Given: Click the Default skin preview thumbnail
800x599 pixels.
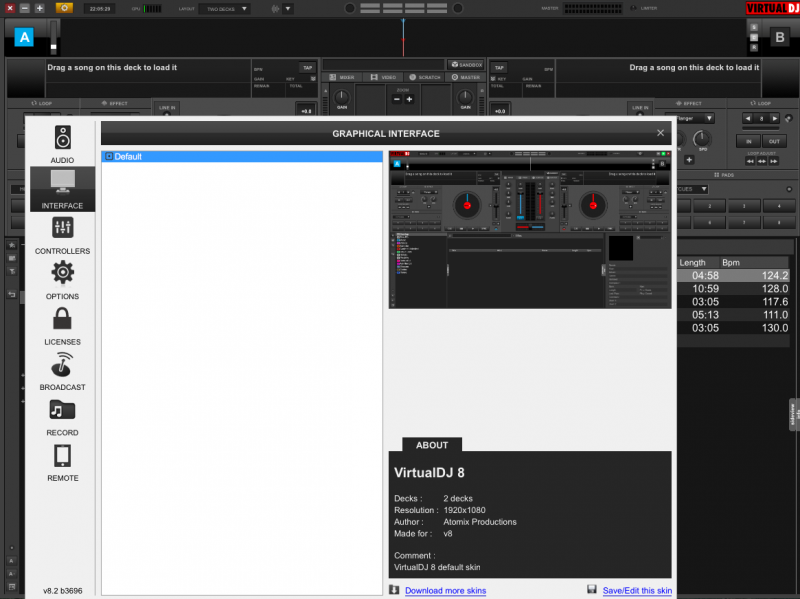Looking at the screenshot, I should [529, 229].
